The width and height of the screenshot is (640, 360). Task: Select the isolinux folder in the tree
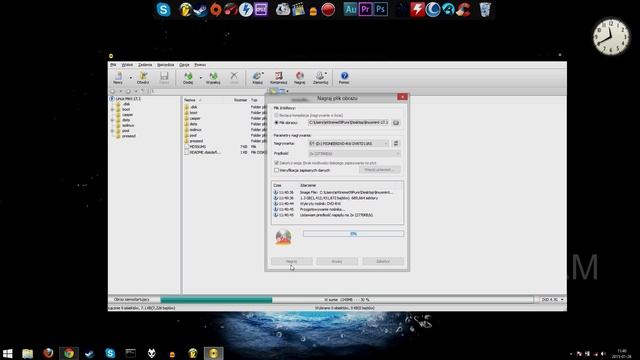[x=128, y=125]
